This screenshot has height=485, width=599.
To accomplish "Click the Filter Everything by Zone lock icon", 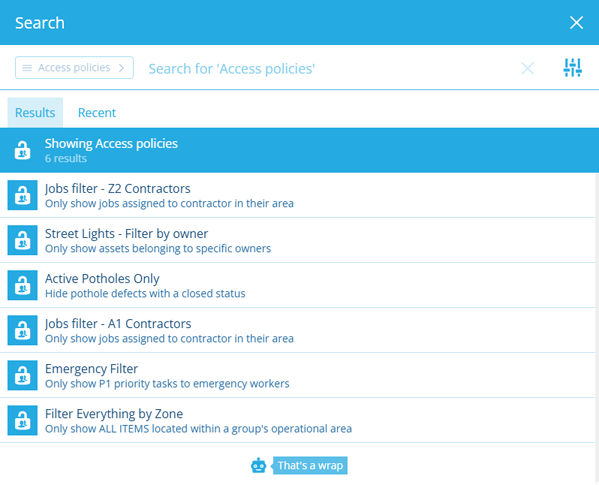I will tap(23, 420).
